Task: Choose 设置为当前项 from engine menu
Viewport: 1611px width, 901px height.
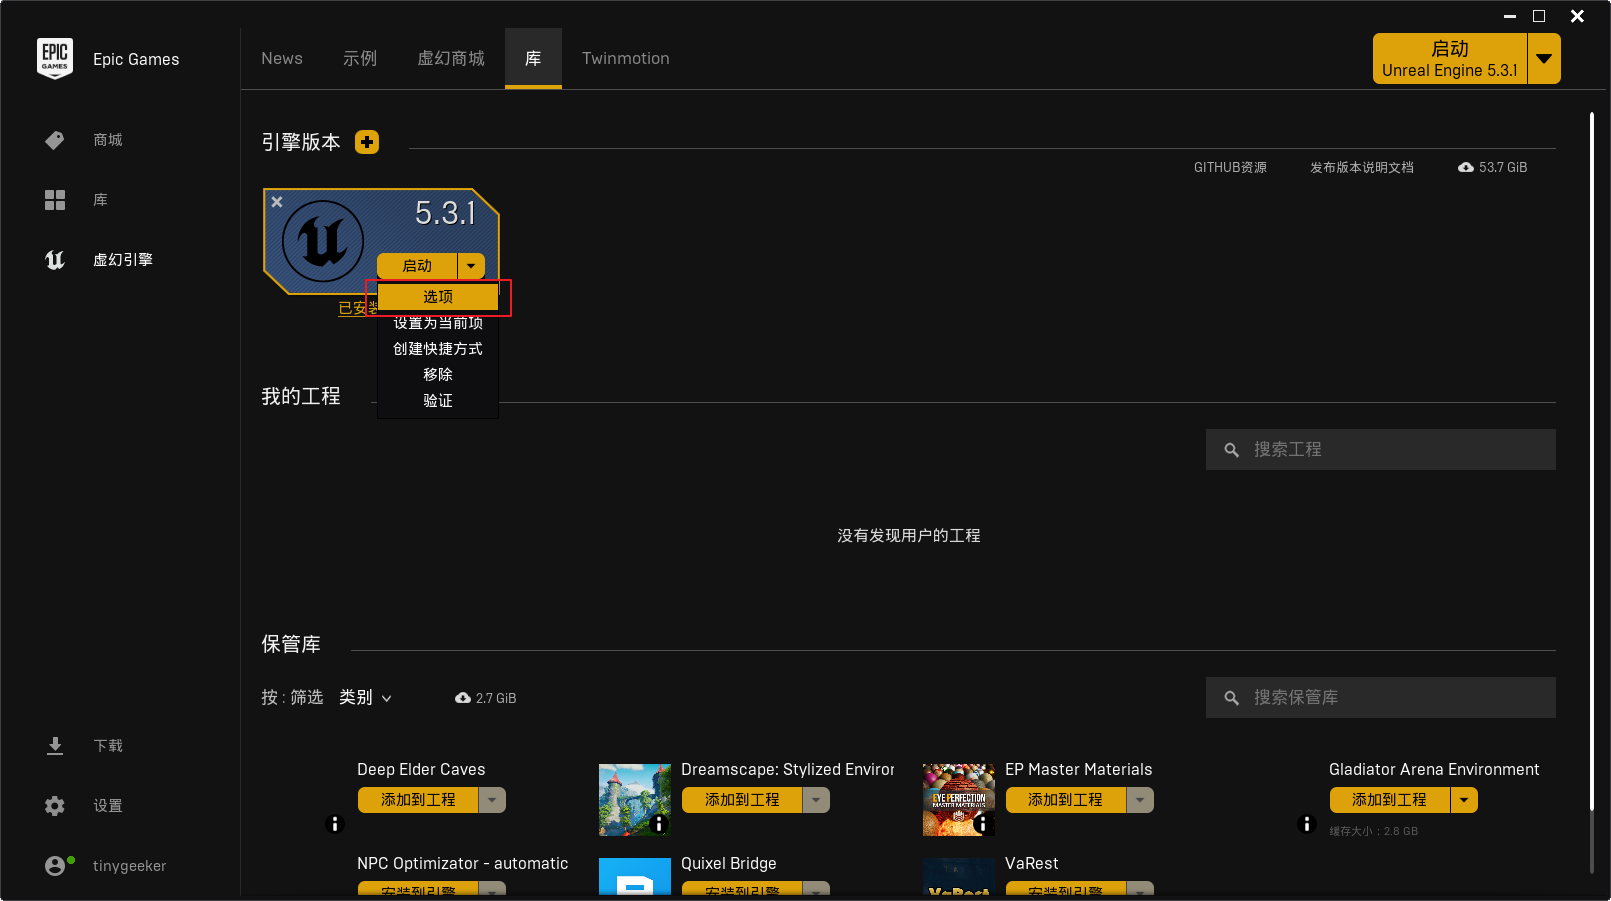Action: (x=438, y=323)
